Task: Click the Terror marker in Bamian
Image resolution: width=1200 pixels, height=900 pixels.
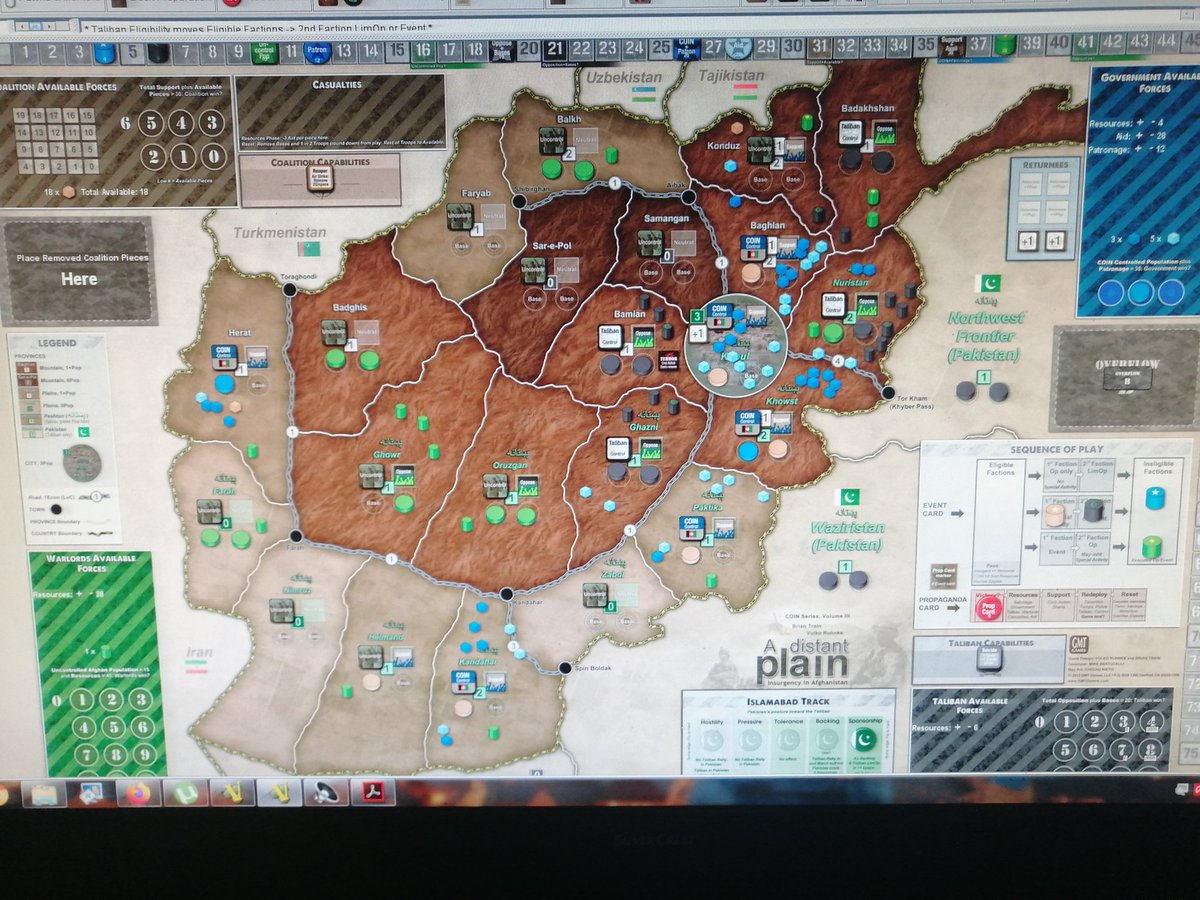Action: click(668, 361)
